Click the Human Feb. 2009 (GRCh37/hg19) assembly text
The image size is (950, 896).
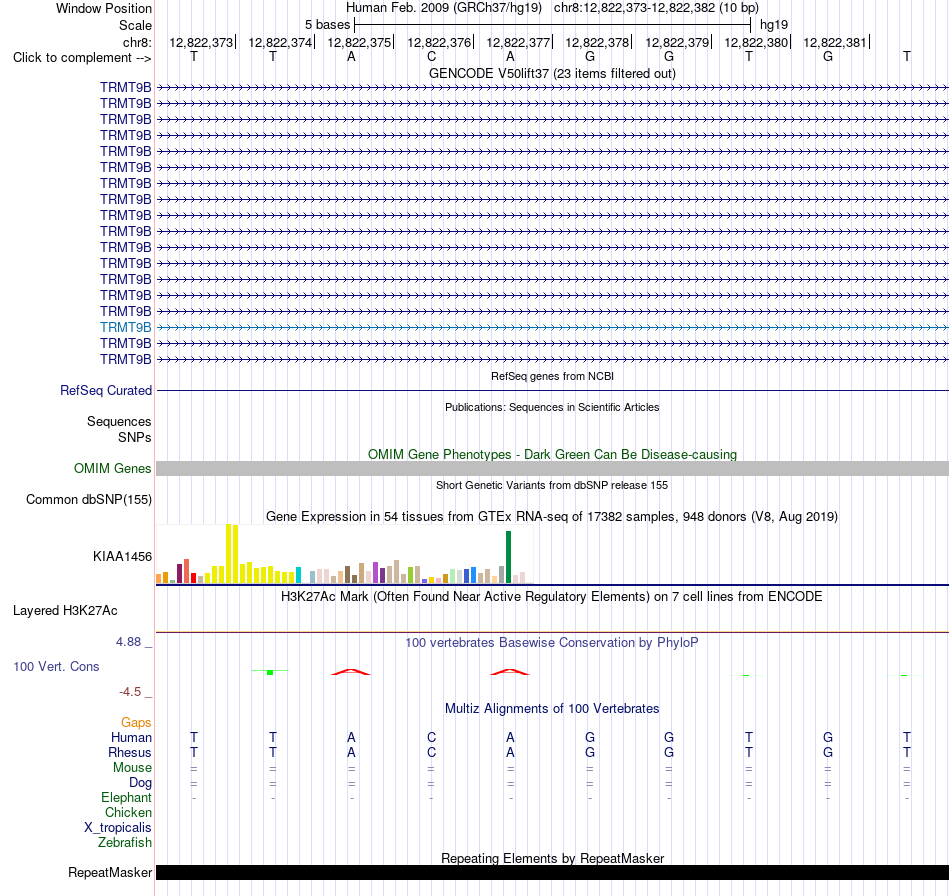443,8
